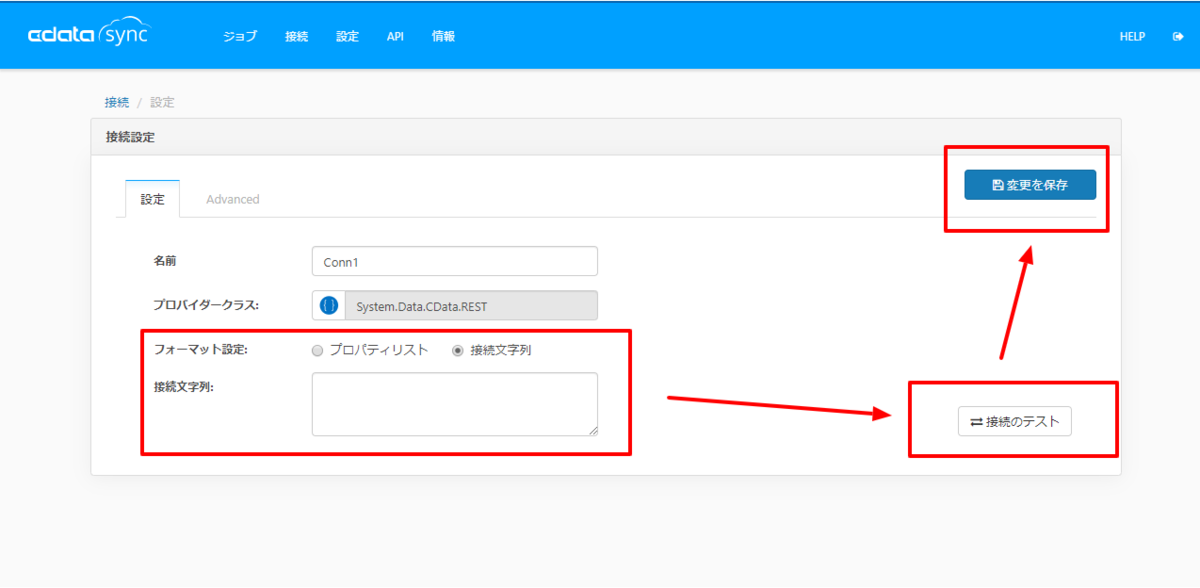Click the CData Sync logo

coord(87,35)
